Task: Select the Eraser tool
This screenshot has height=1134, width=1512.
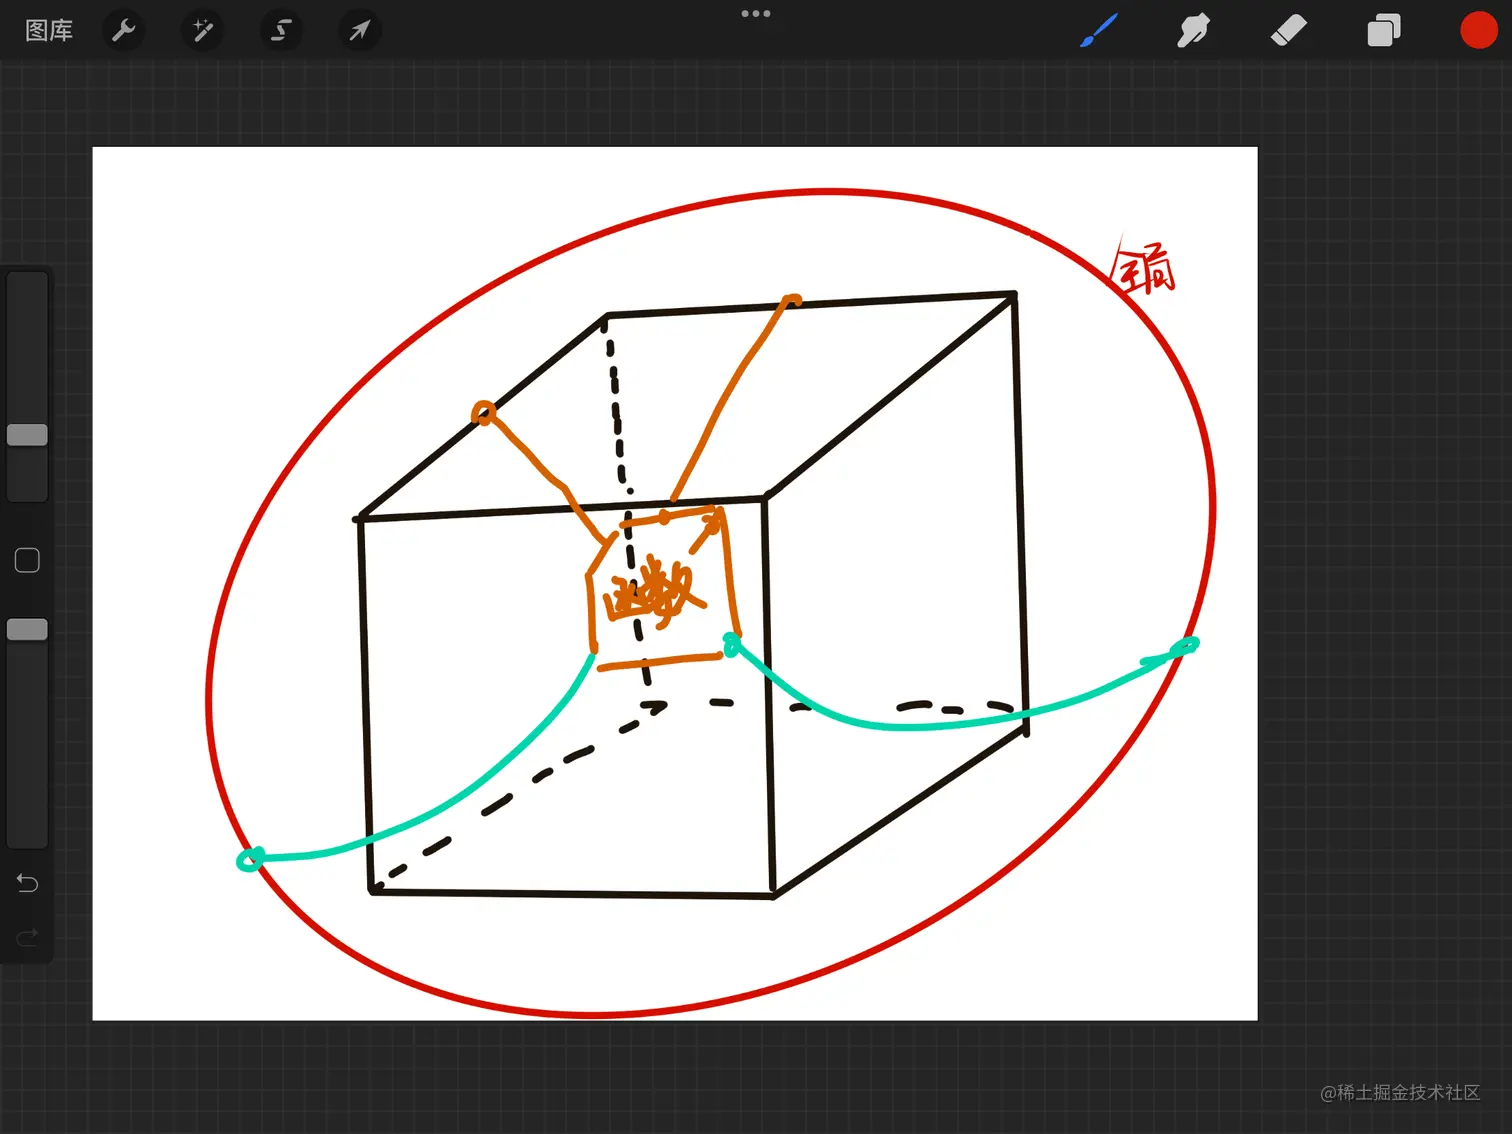Action: point(1289,30)
